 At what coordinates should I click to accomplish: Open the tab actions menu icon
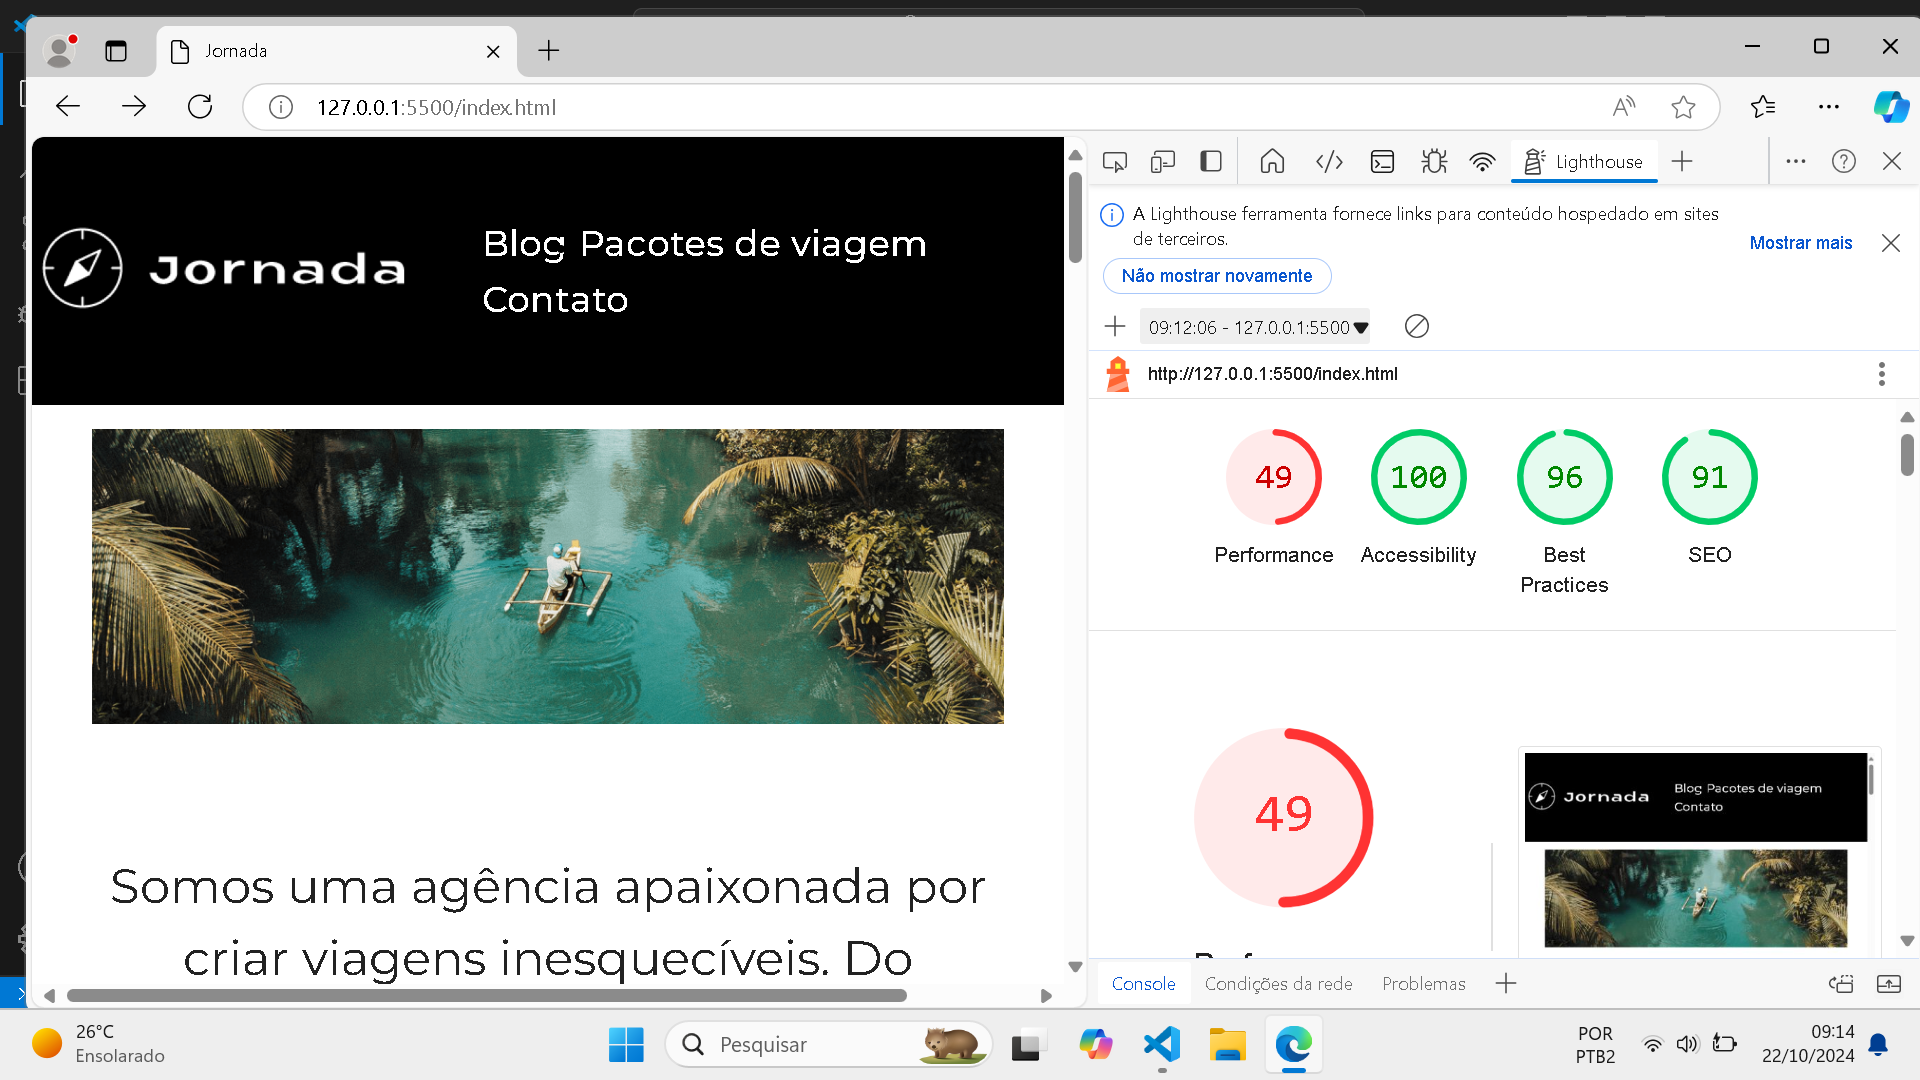[x=116, y=51]
